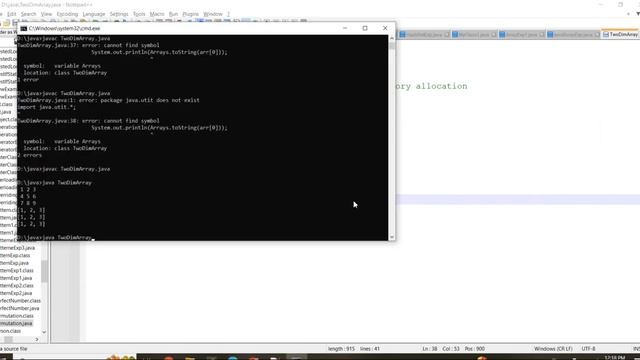Click the cmd window scrollbar thumb
The image size is (640, 360).
(x=392, y=45)
